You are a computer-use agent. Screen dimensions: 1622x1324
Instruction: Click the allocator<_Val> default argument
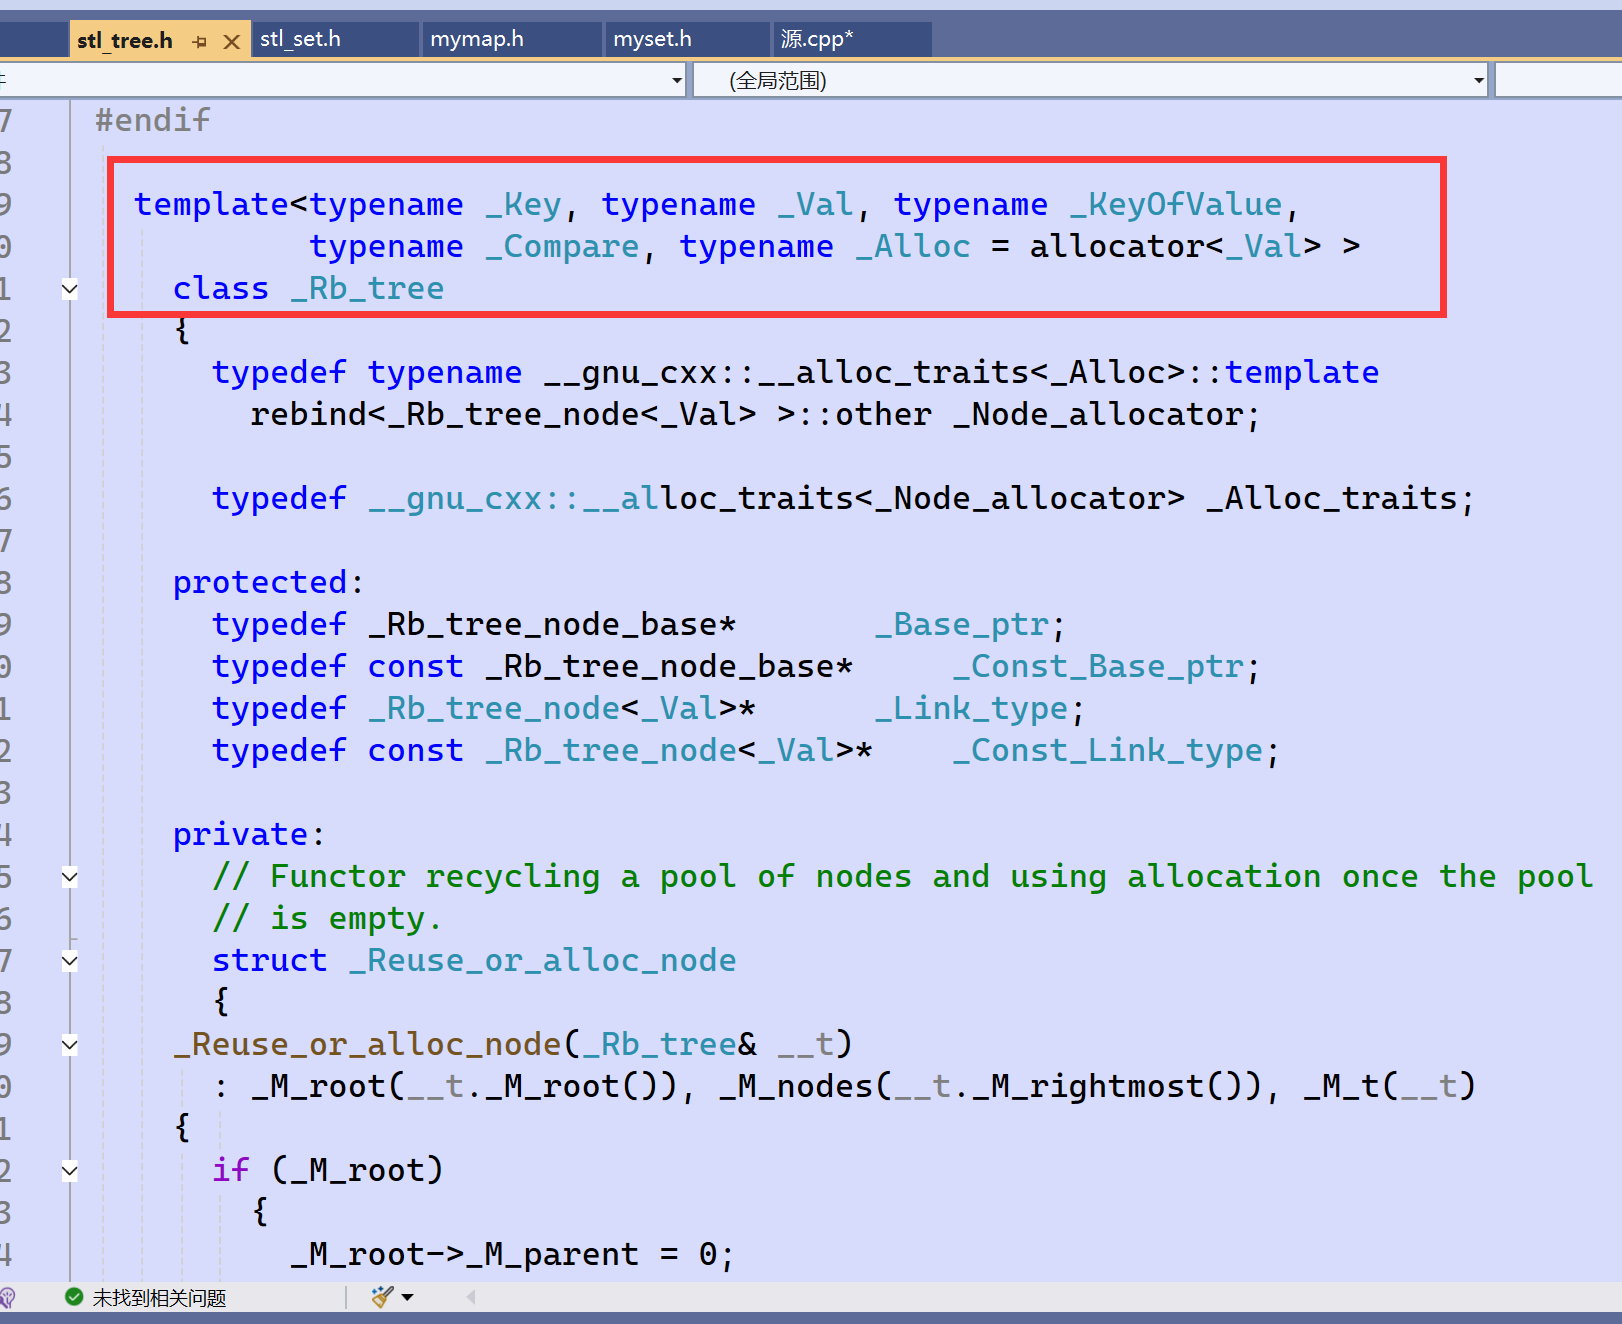(x=1175, y=246)
